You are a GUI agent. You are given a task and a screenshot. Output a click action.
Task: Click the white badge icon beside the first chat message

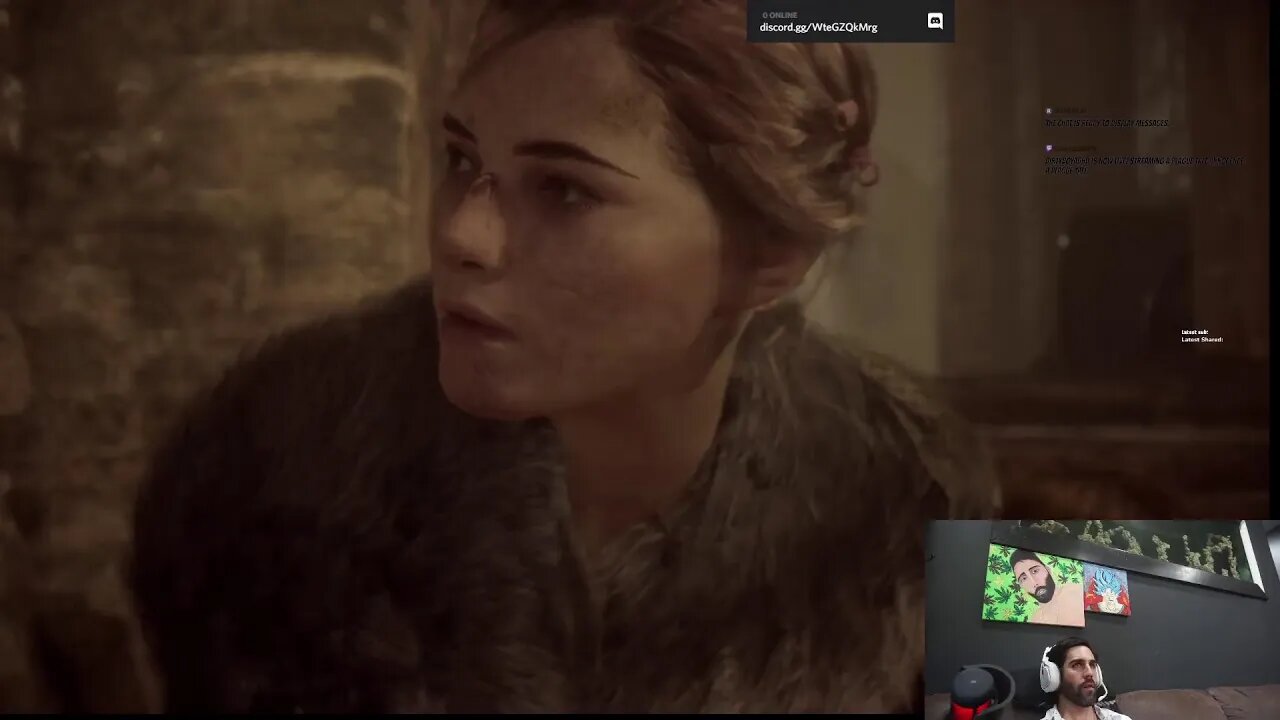click(1048, 111)
